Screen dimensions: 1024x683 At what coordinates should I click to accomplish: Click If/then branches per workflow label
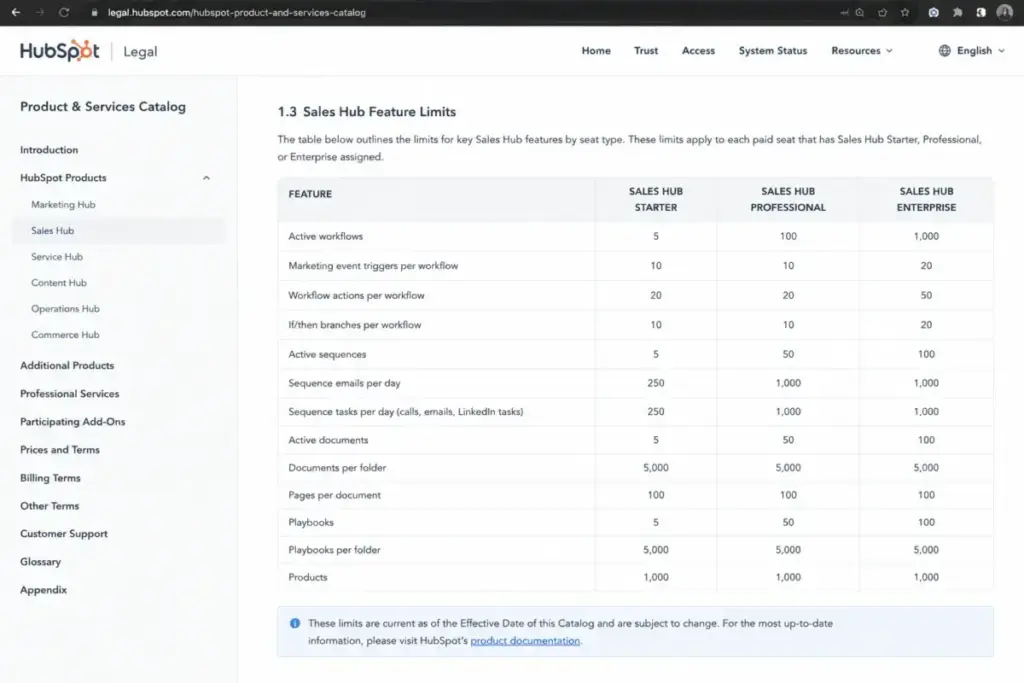coord(355,325)
